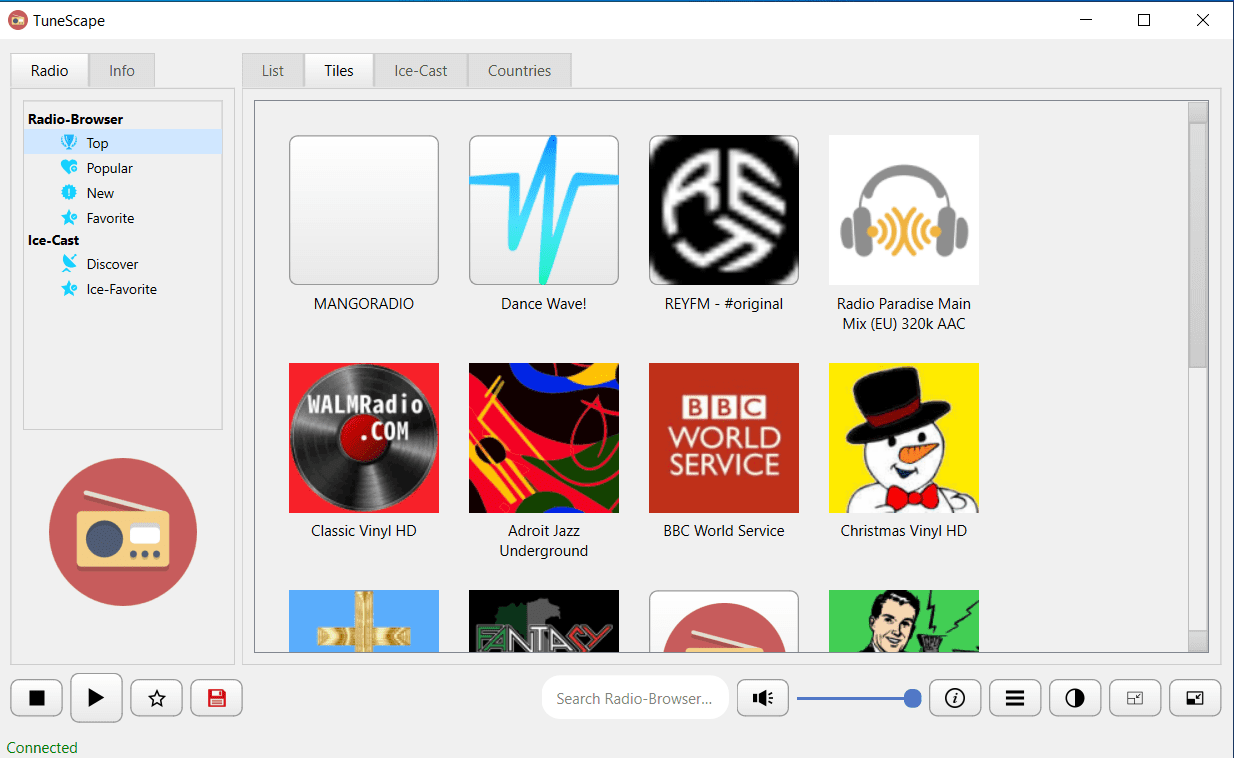Stop playback with the square stop button
Screen dimensions: 1234x758
37,698
